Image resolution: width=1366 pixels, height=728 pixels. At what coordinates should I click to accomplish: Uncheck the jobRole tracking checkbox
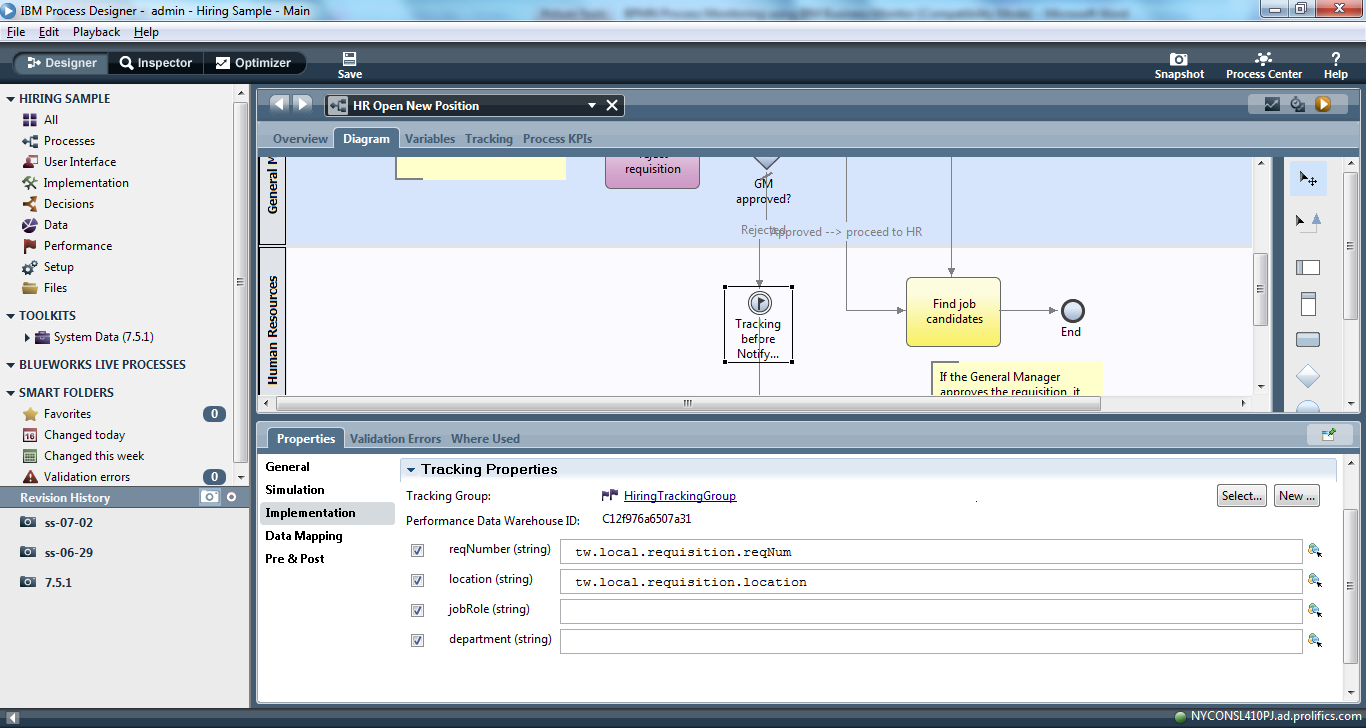click(417, 610)
